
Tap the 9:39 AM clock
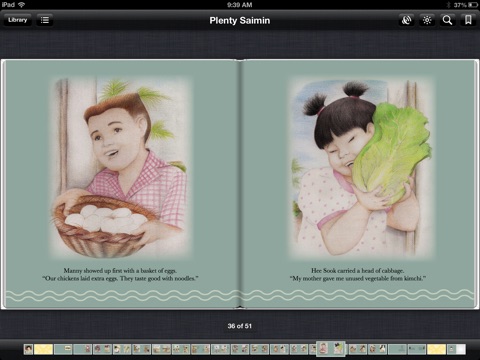point(239,5)
